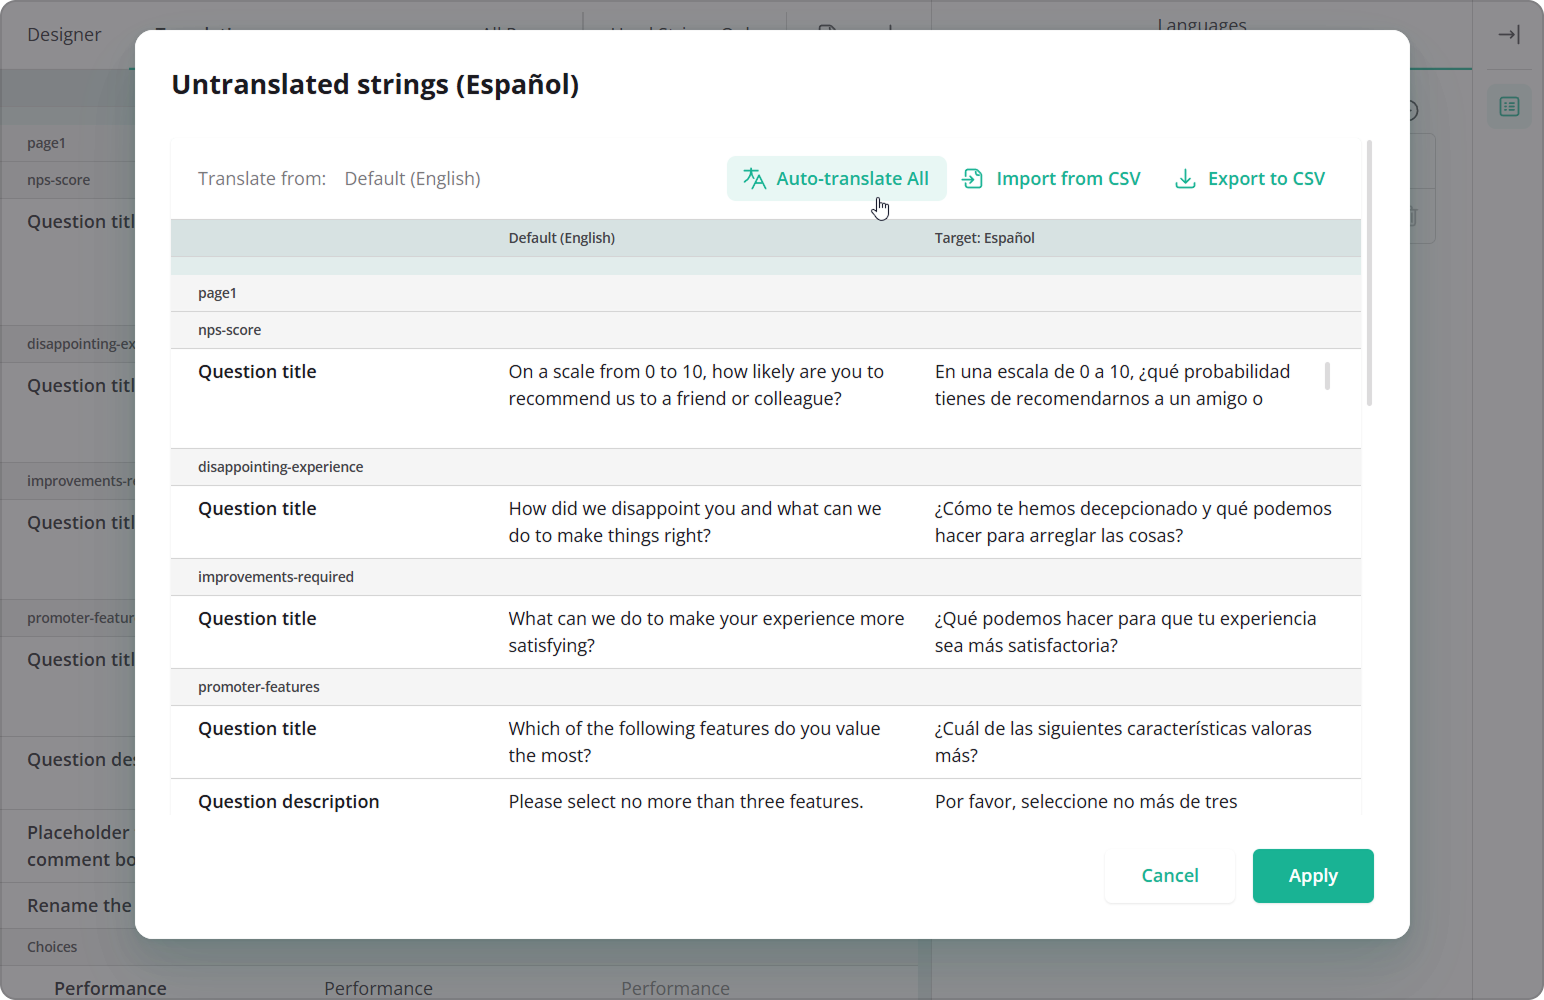Edit the '¿Qué podemos hacer' Spanish translation
1544x1000 pixels.
1125,632
